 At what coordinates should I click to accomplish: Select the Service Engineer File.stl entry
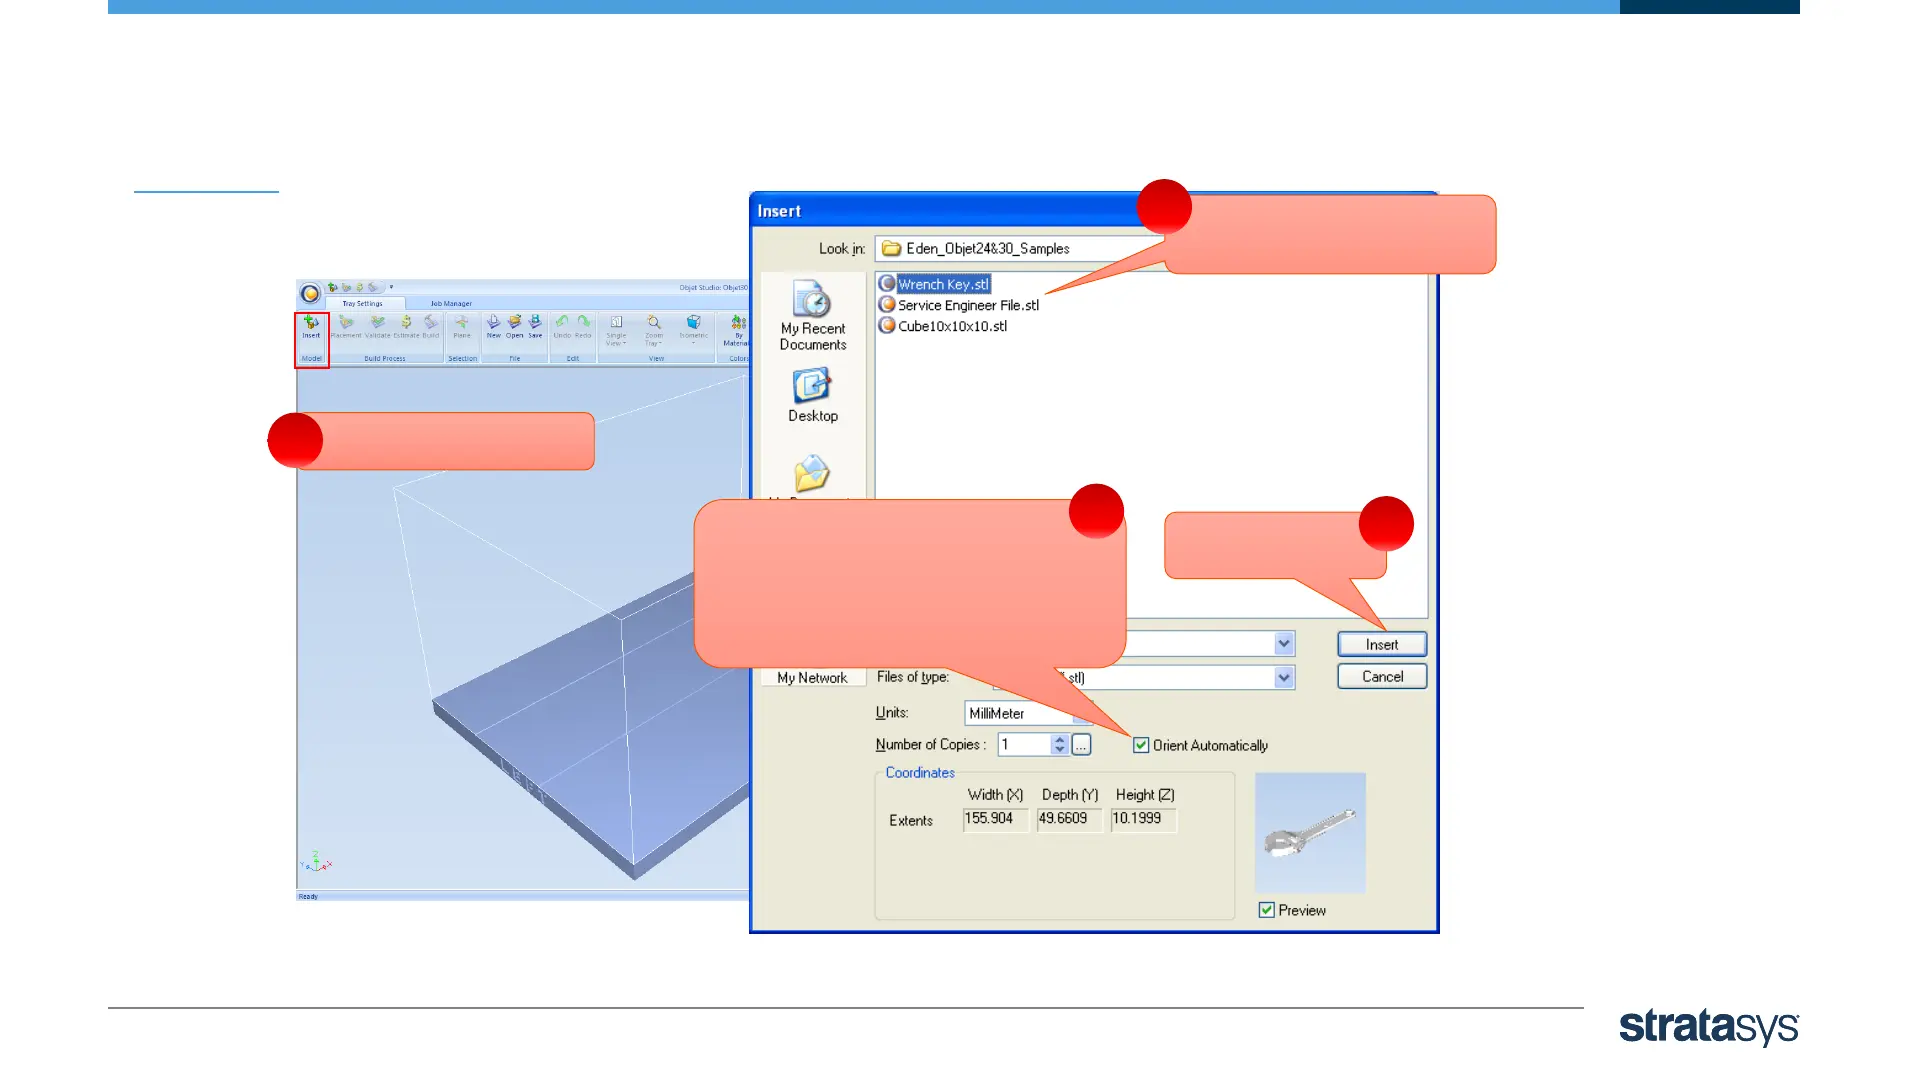click(x=967, y=305)
